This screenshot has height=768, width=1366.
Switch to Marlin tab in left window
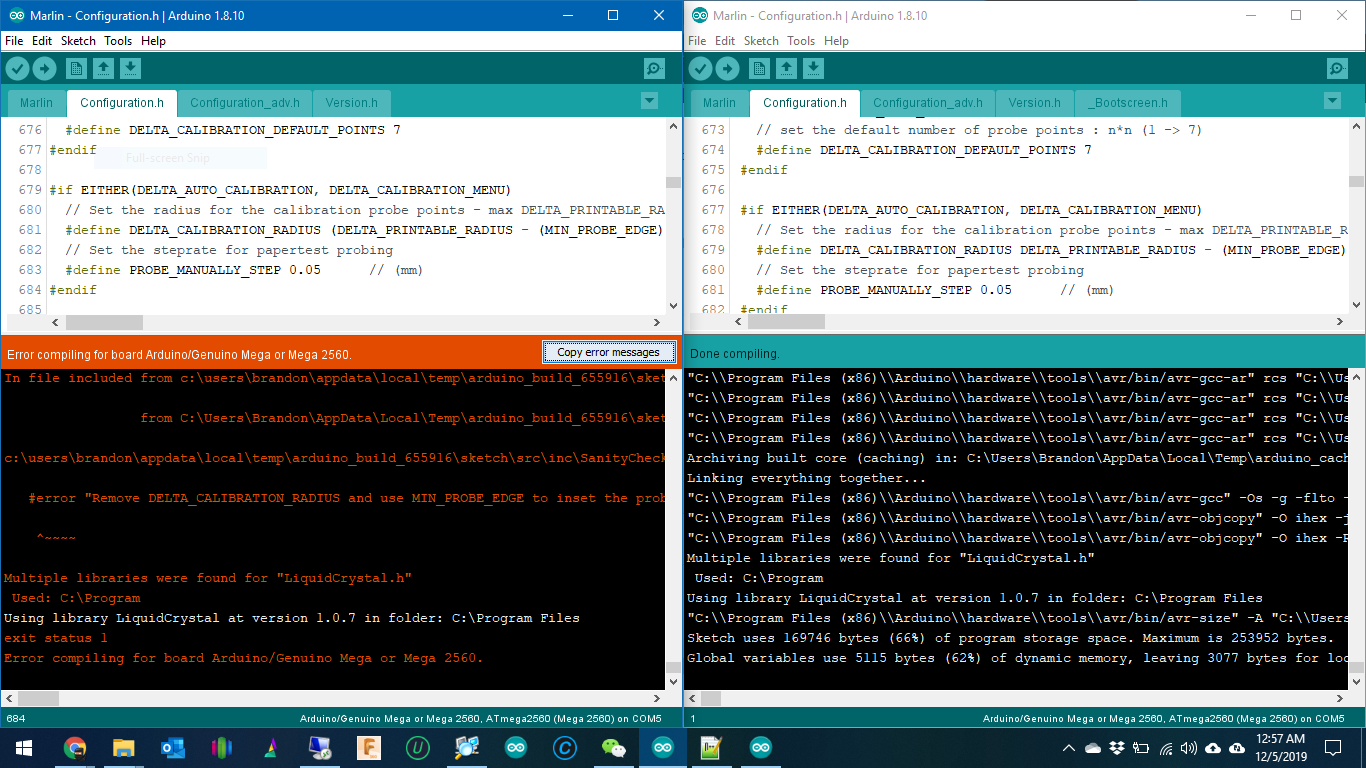(37, 103)
